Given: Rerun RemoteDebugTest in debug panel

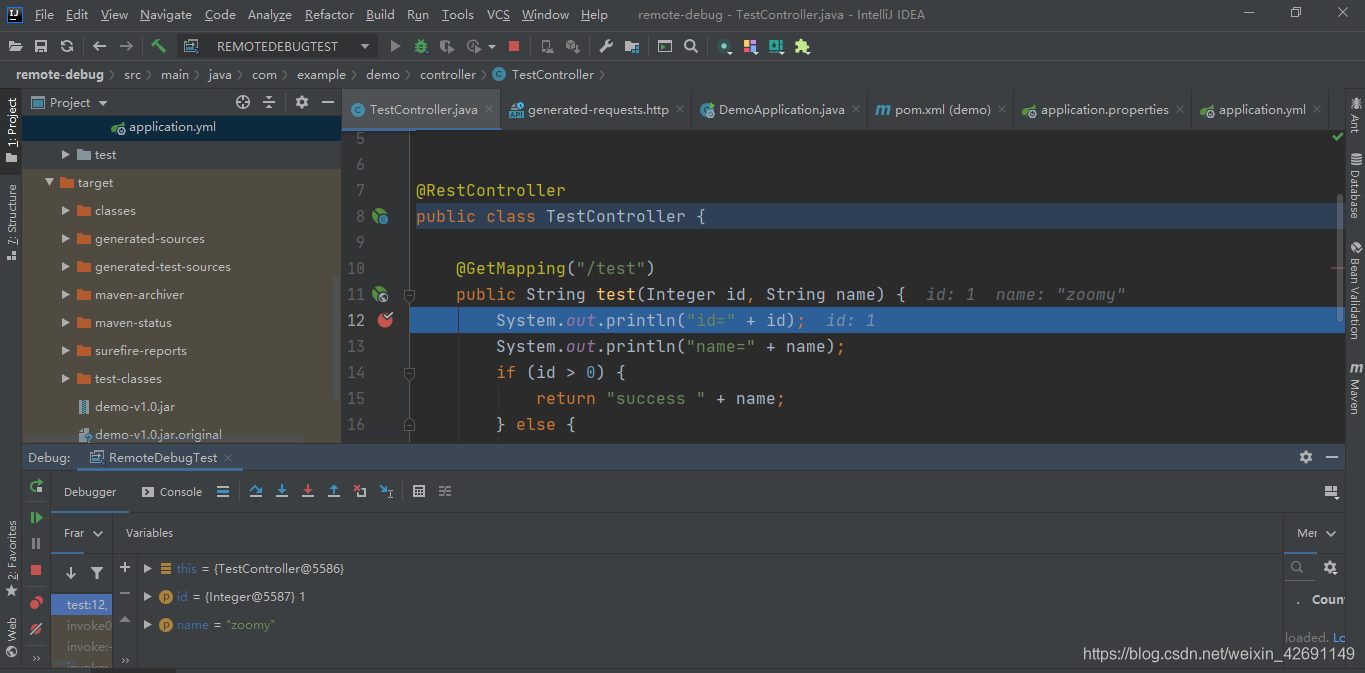Looking at the screenshot, I should pos(37,487).
